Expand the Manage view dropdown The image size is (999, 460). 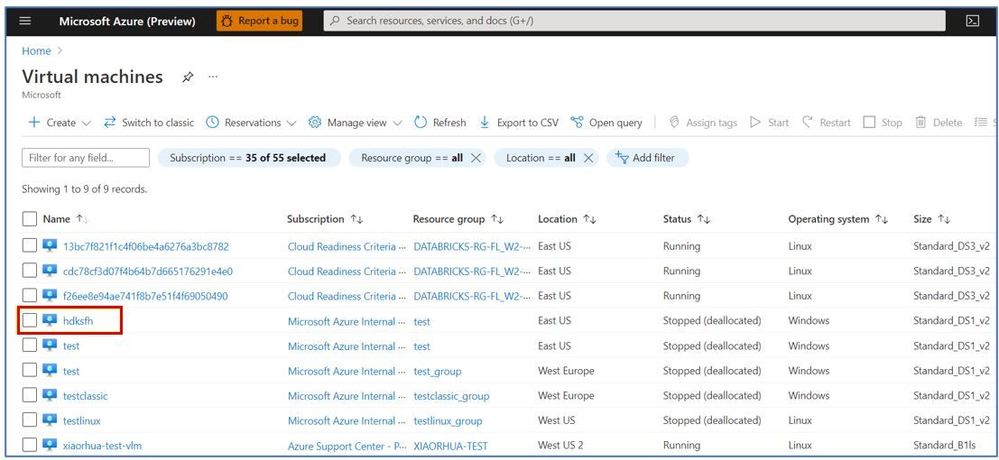click(x=355, y=122)
